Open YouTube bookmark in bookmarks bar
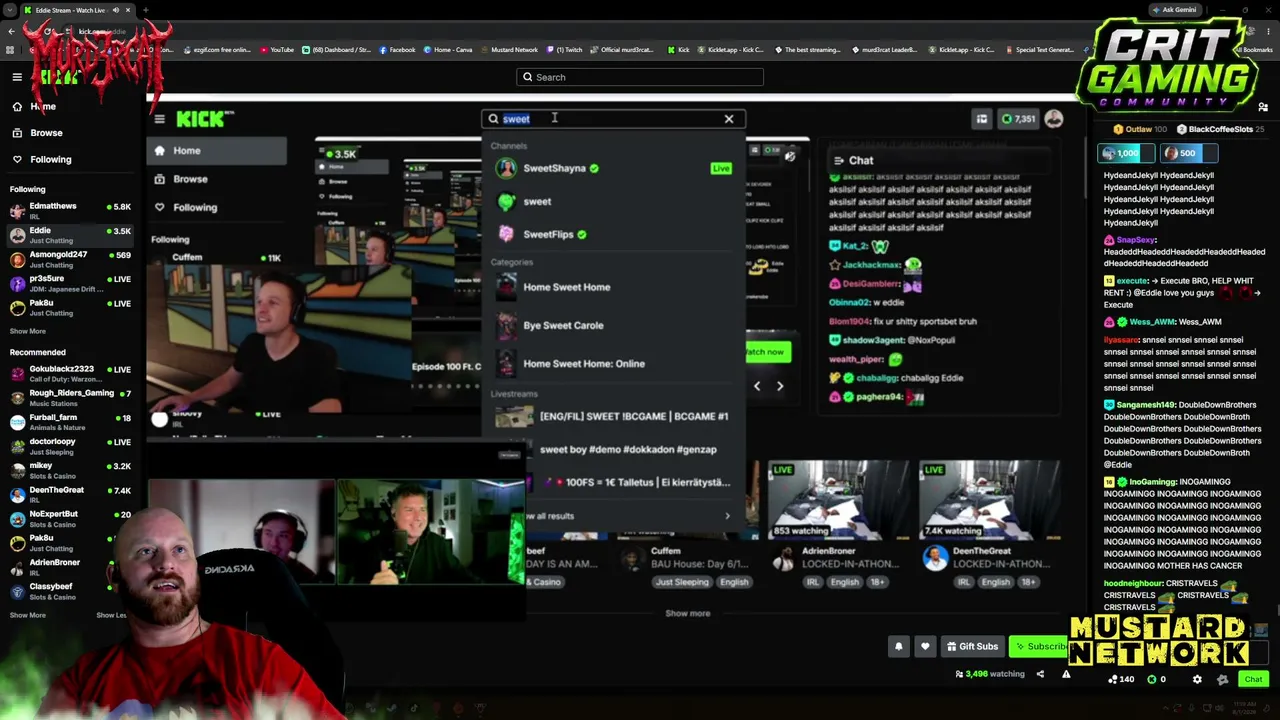The width and height of the screenshot is (1280, 720). pyautogui.click(x=277, y=49)
